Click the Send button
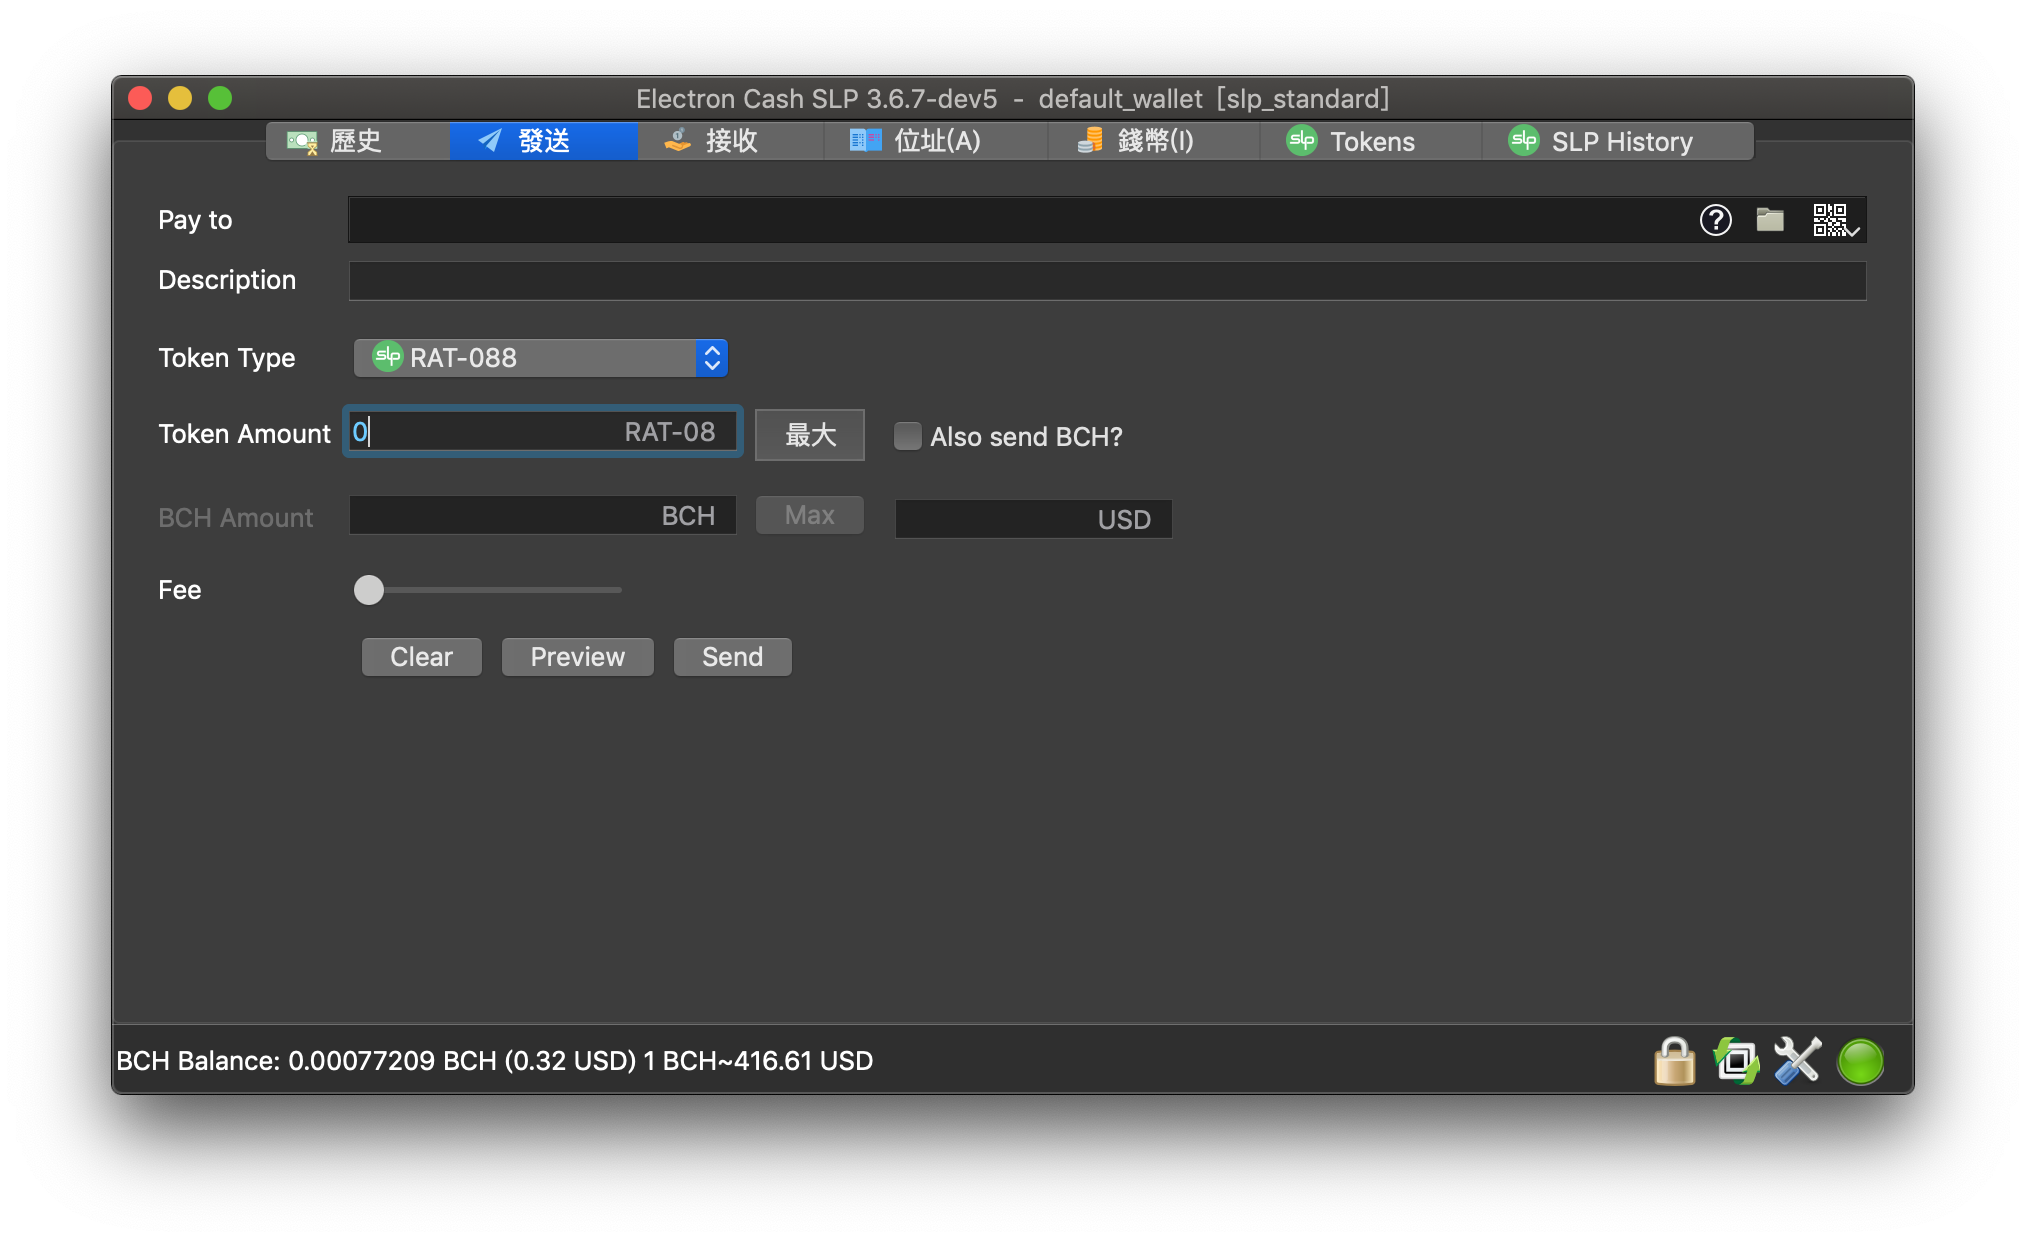Image resolution: width=2026 pixels, height=1242 pixels. [x=733, y=657]
